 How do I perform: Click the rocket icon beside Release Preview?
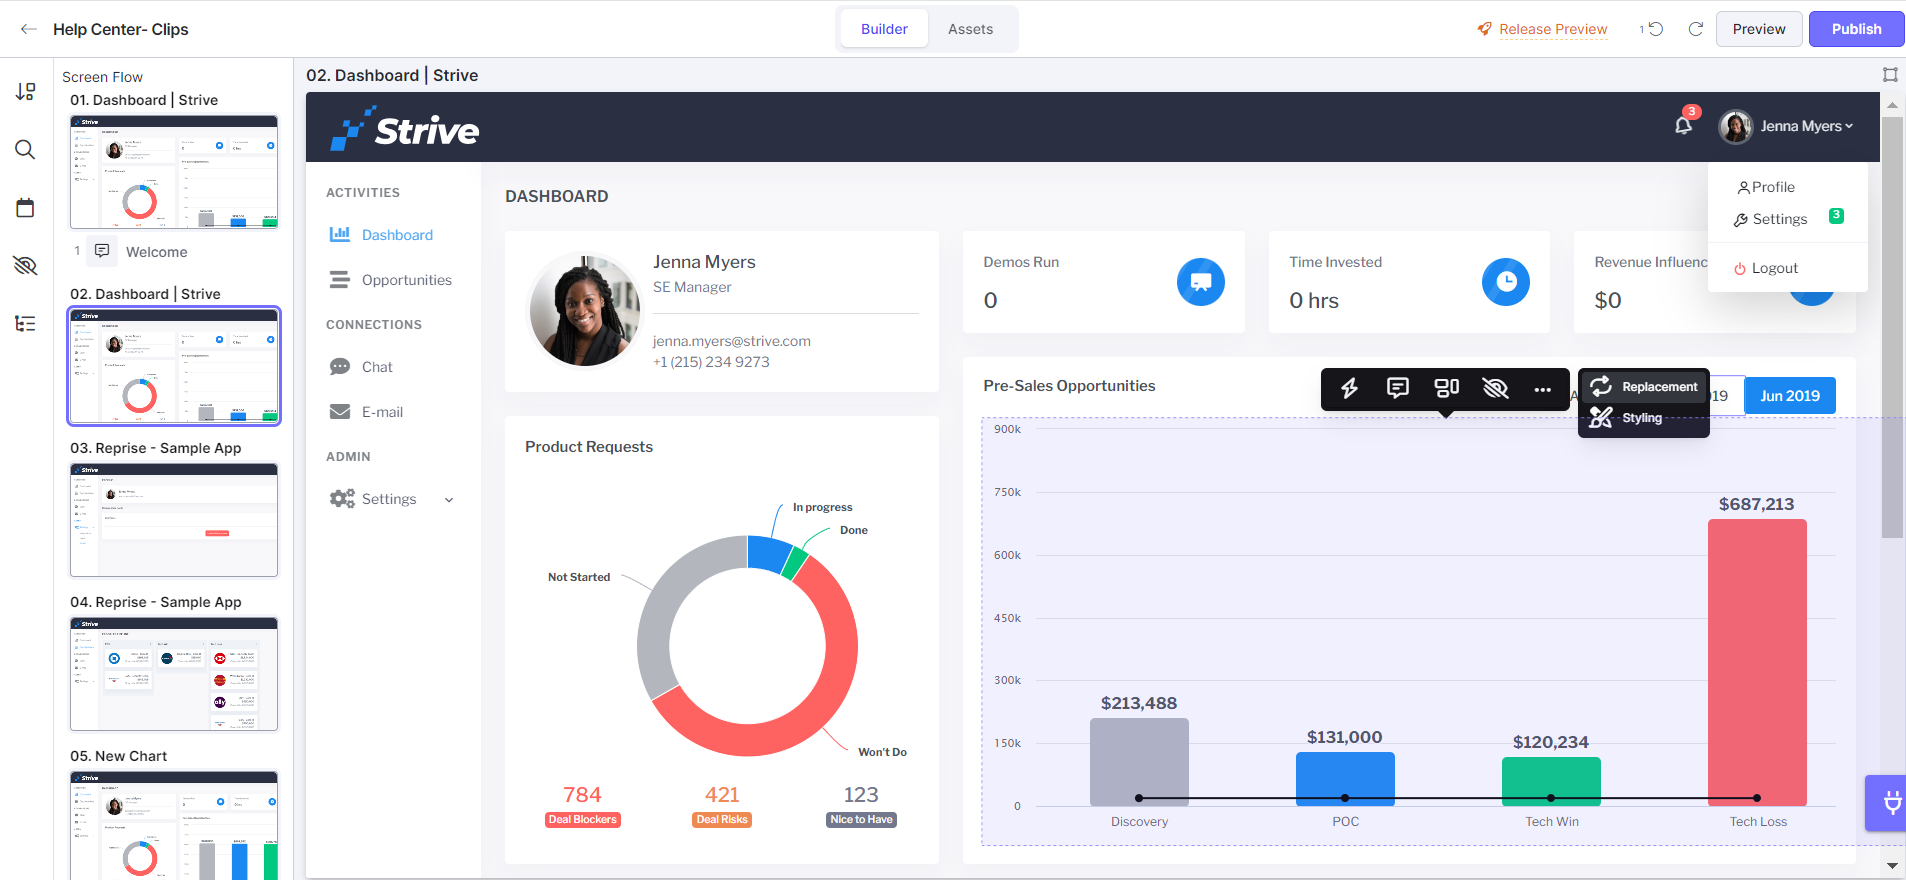(x=1485, y=29)
